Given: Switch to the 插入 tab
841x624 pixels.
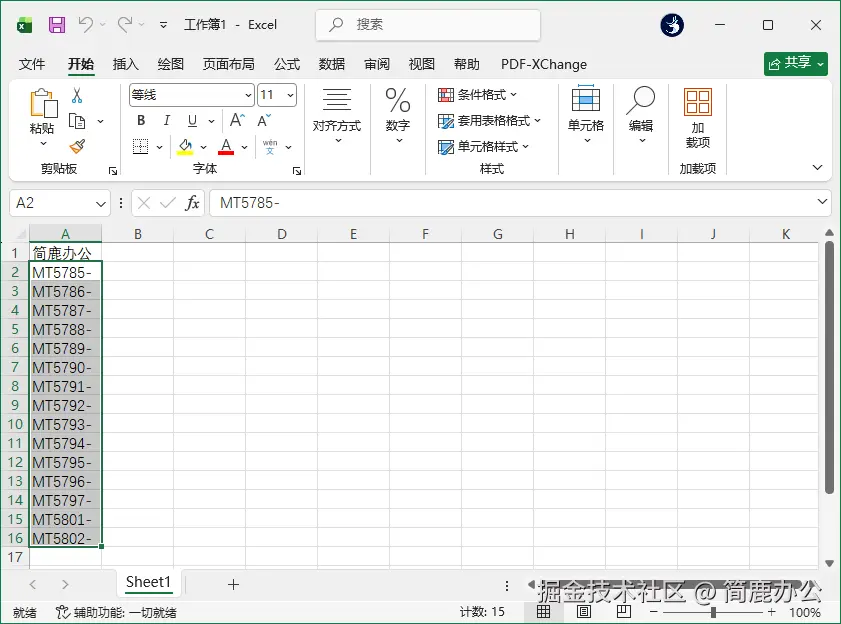Looking at the screenshot, I should tap(126, 64).
